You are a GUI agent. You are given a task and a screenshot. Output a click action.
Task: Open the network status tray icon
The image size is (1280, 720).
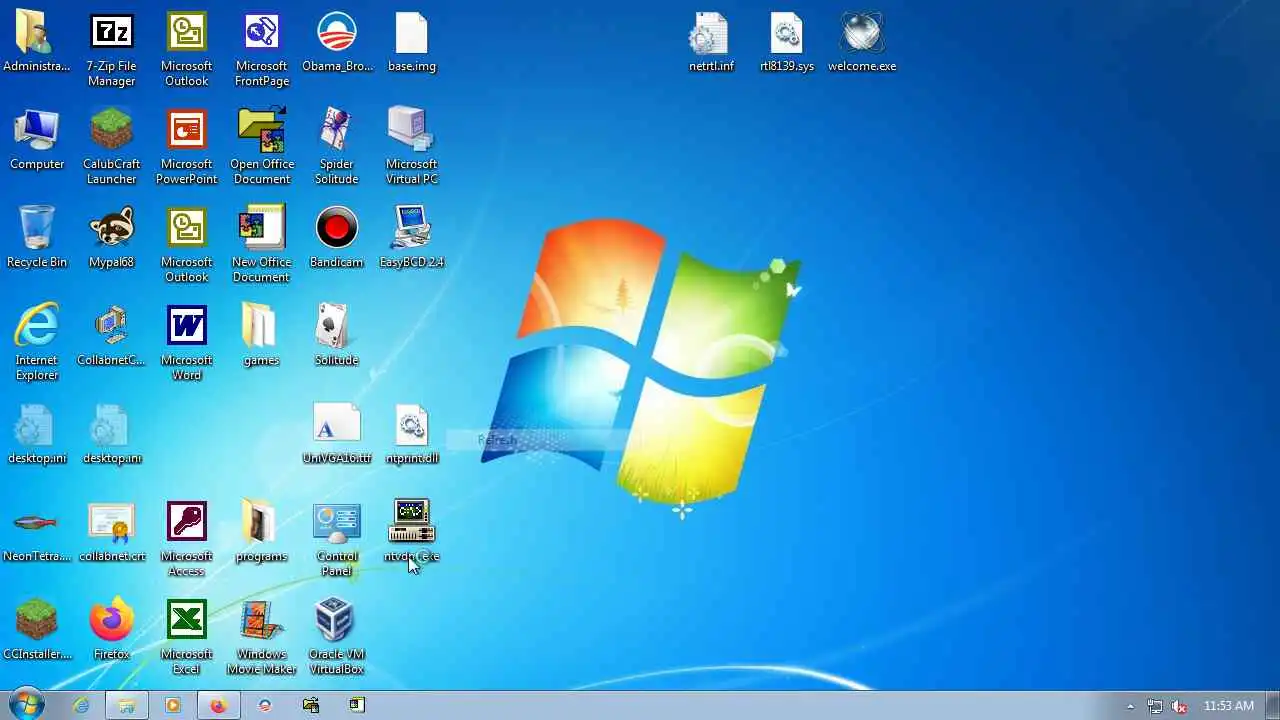pos(1155,706)
